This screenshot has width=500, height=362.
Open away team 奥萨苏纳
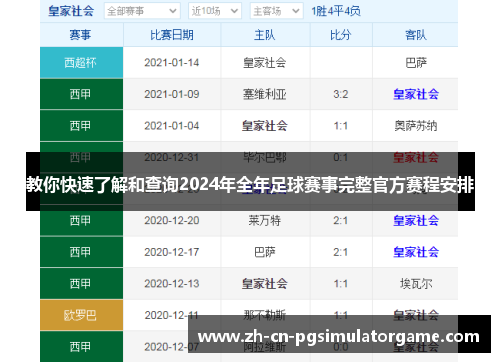click(416, 126)
